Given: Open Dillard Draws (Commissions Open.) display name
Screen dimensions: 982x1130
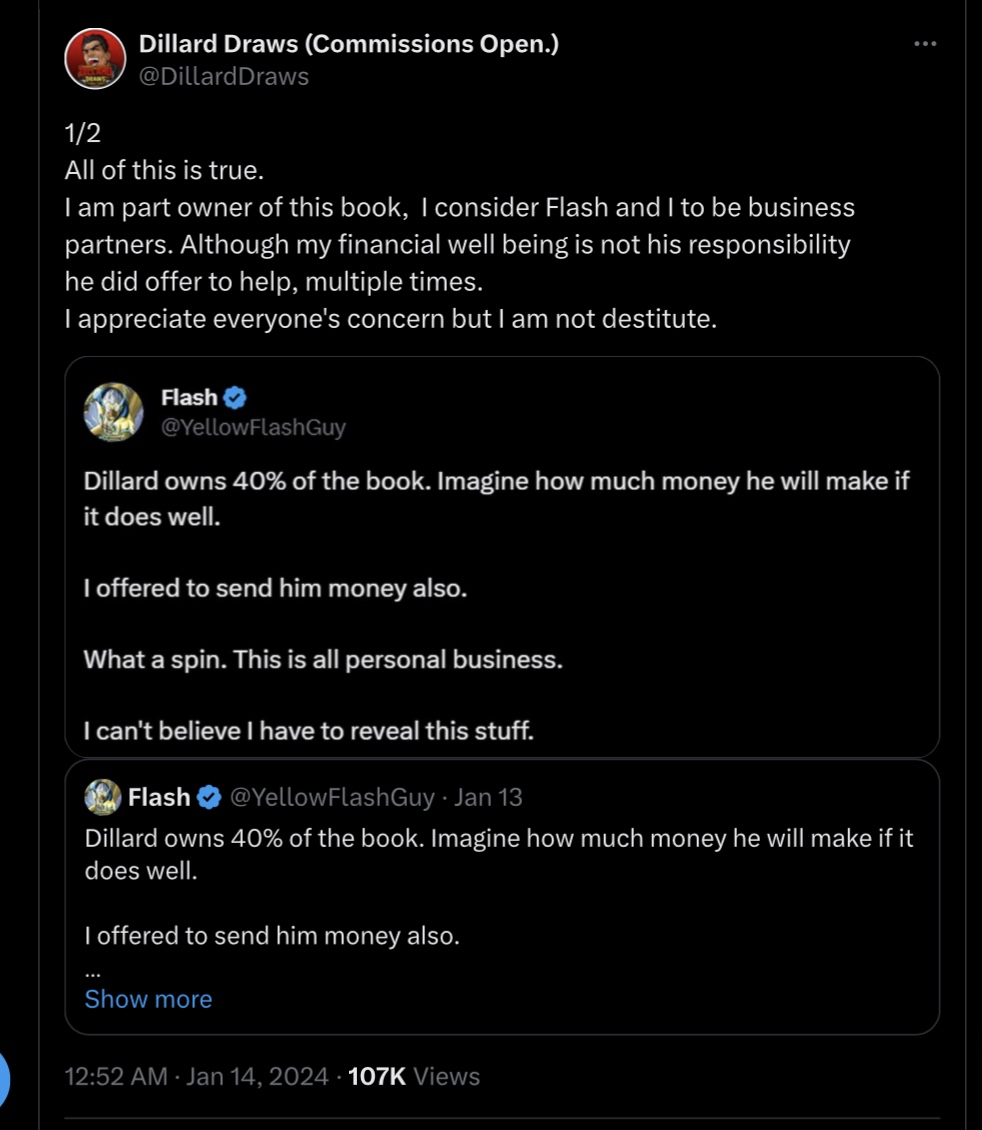Looking at the screenshot, I should click(x=349, y=44).
